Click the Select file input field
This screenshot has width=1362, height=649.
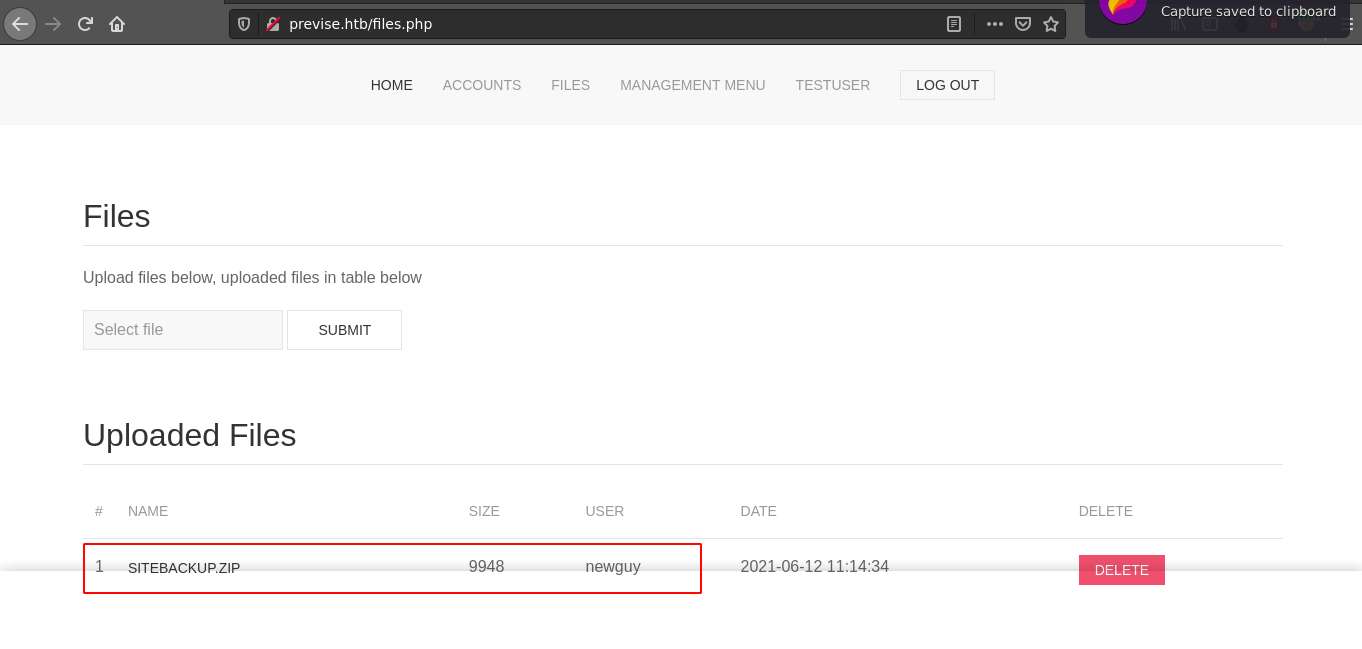[x=183, y=330]
